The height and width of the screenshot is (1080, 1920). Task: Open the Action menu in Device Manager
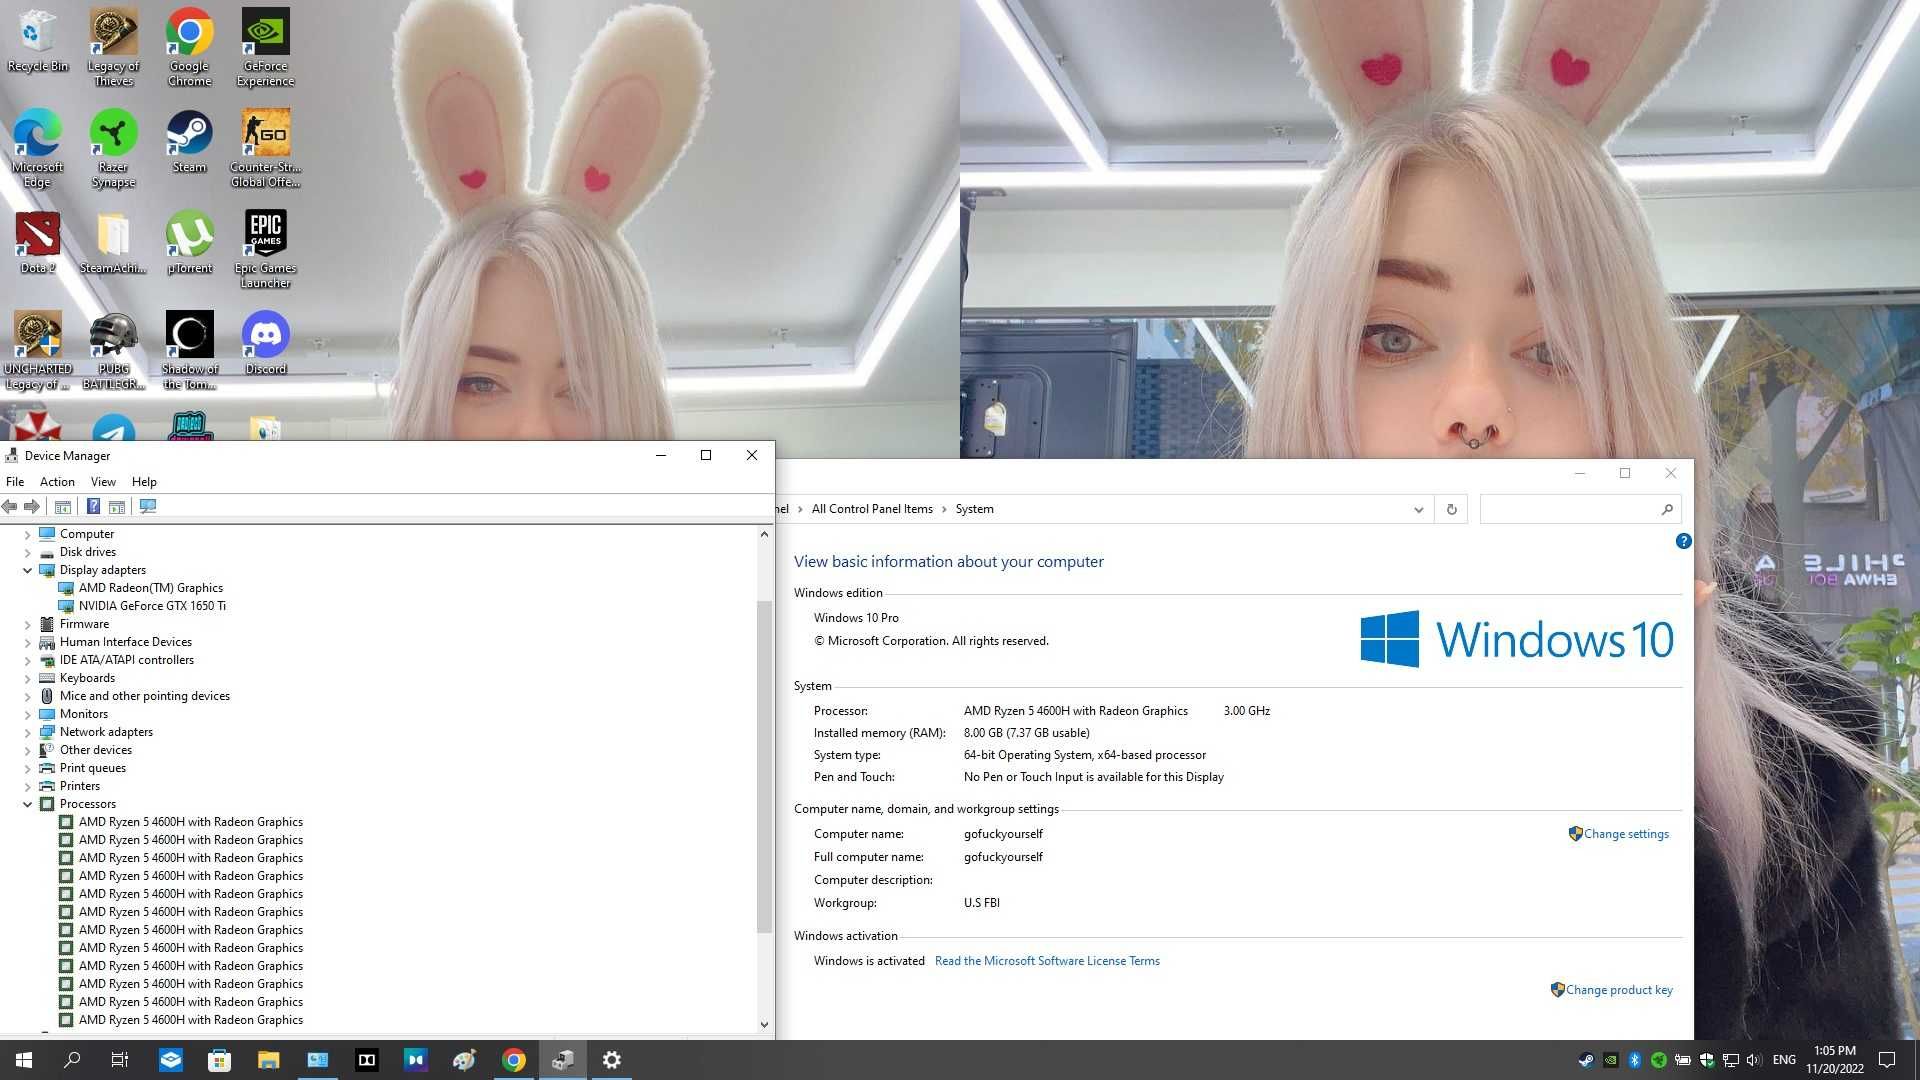[57, 482]
